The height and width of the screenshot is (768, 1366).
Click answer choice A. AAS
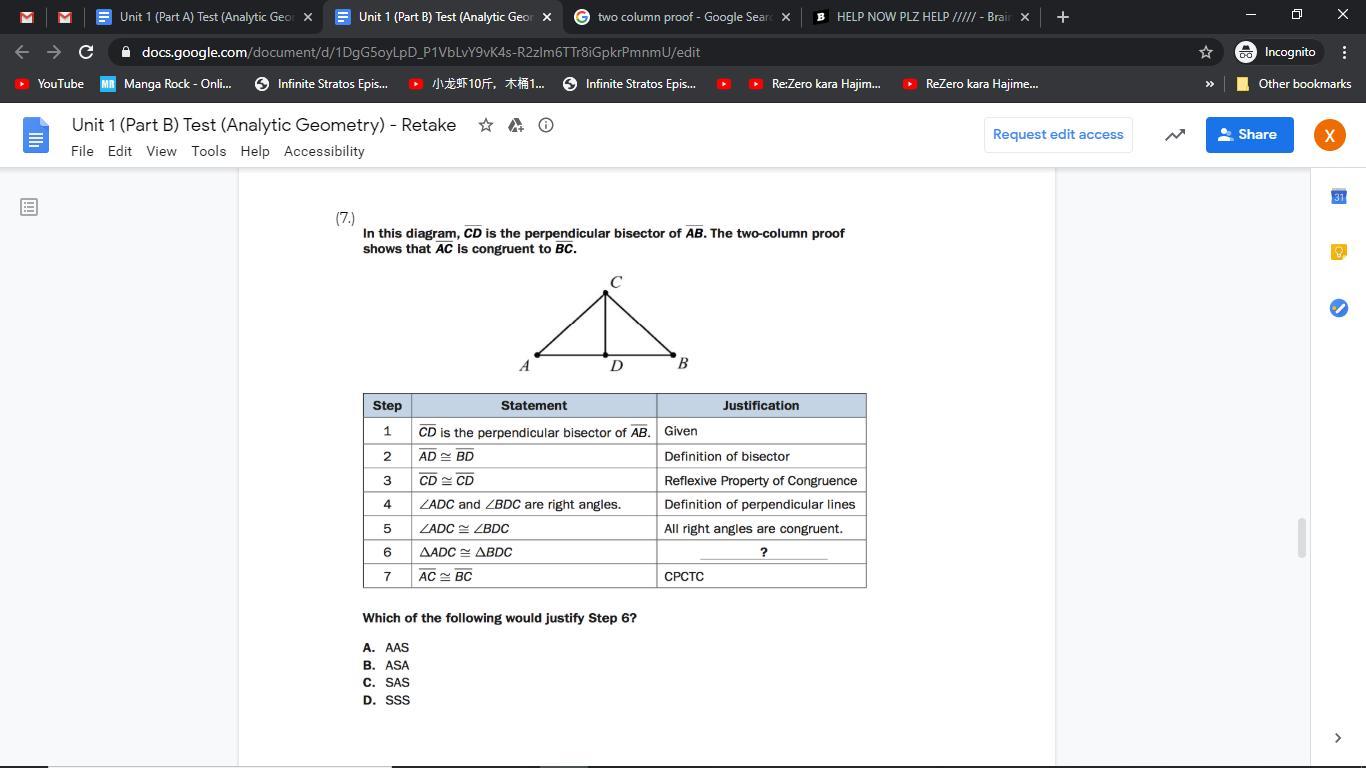pos(386,648)
